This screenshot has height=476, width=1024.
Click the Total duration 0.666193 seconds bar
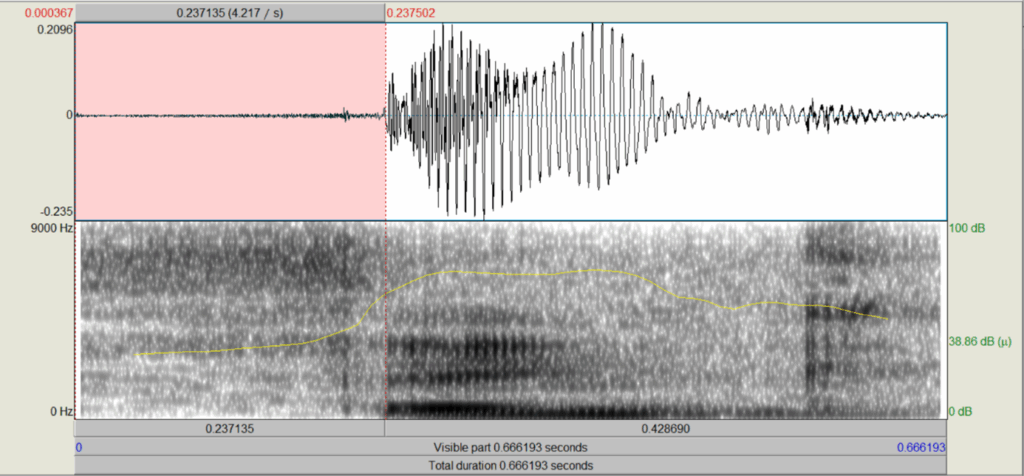tap(510, 465)
